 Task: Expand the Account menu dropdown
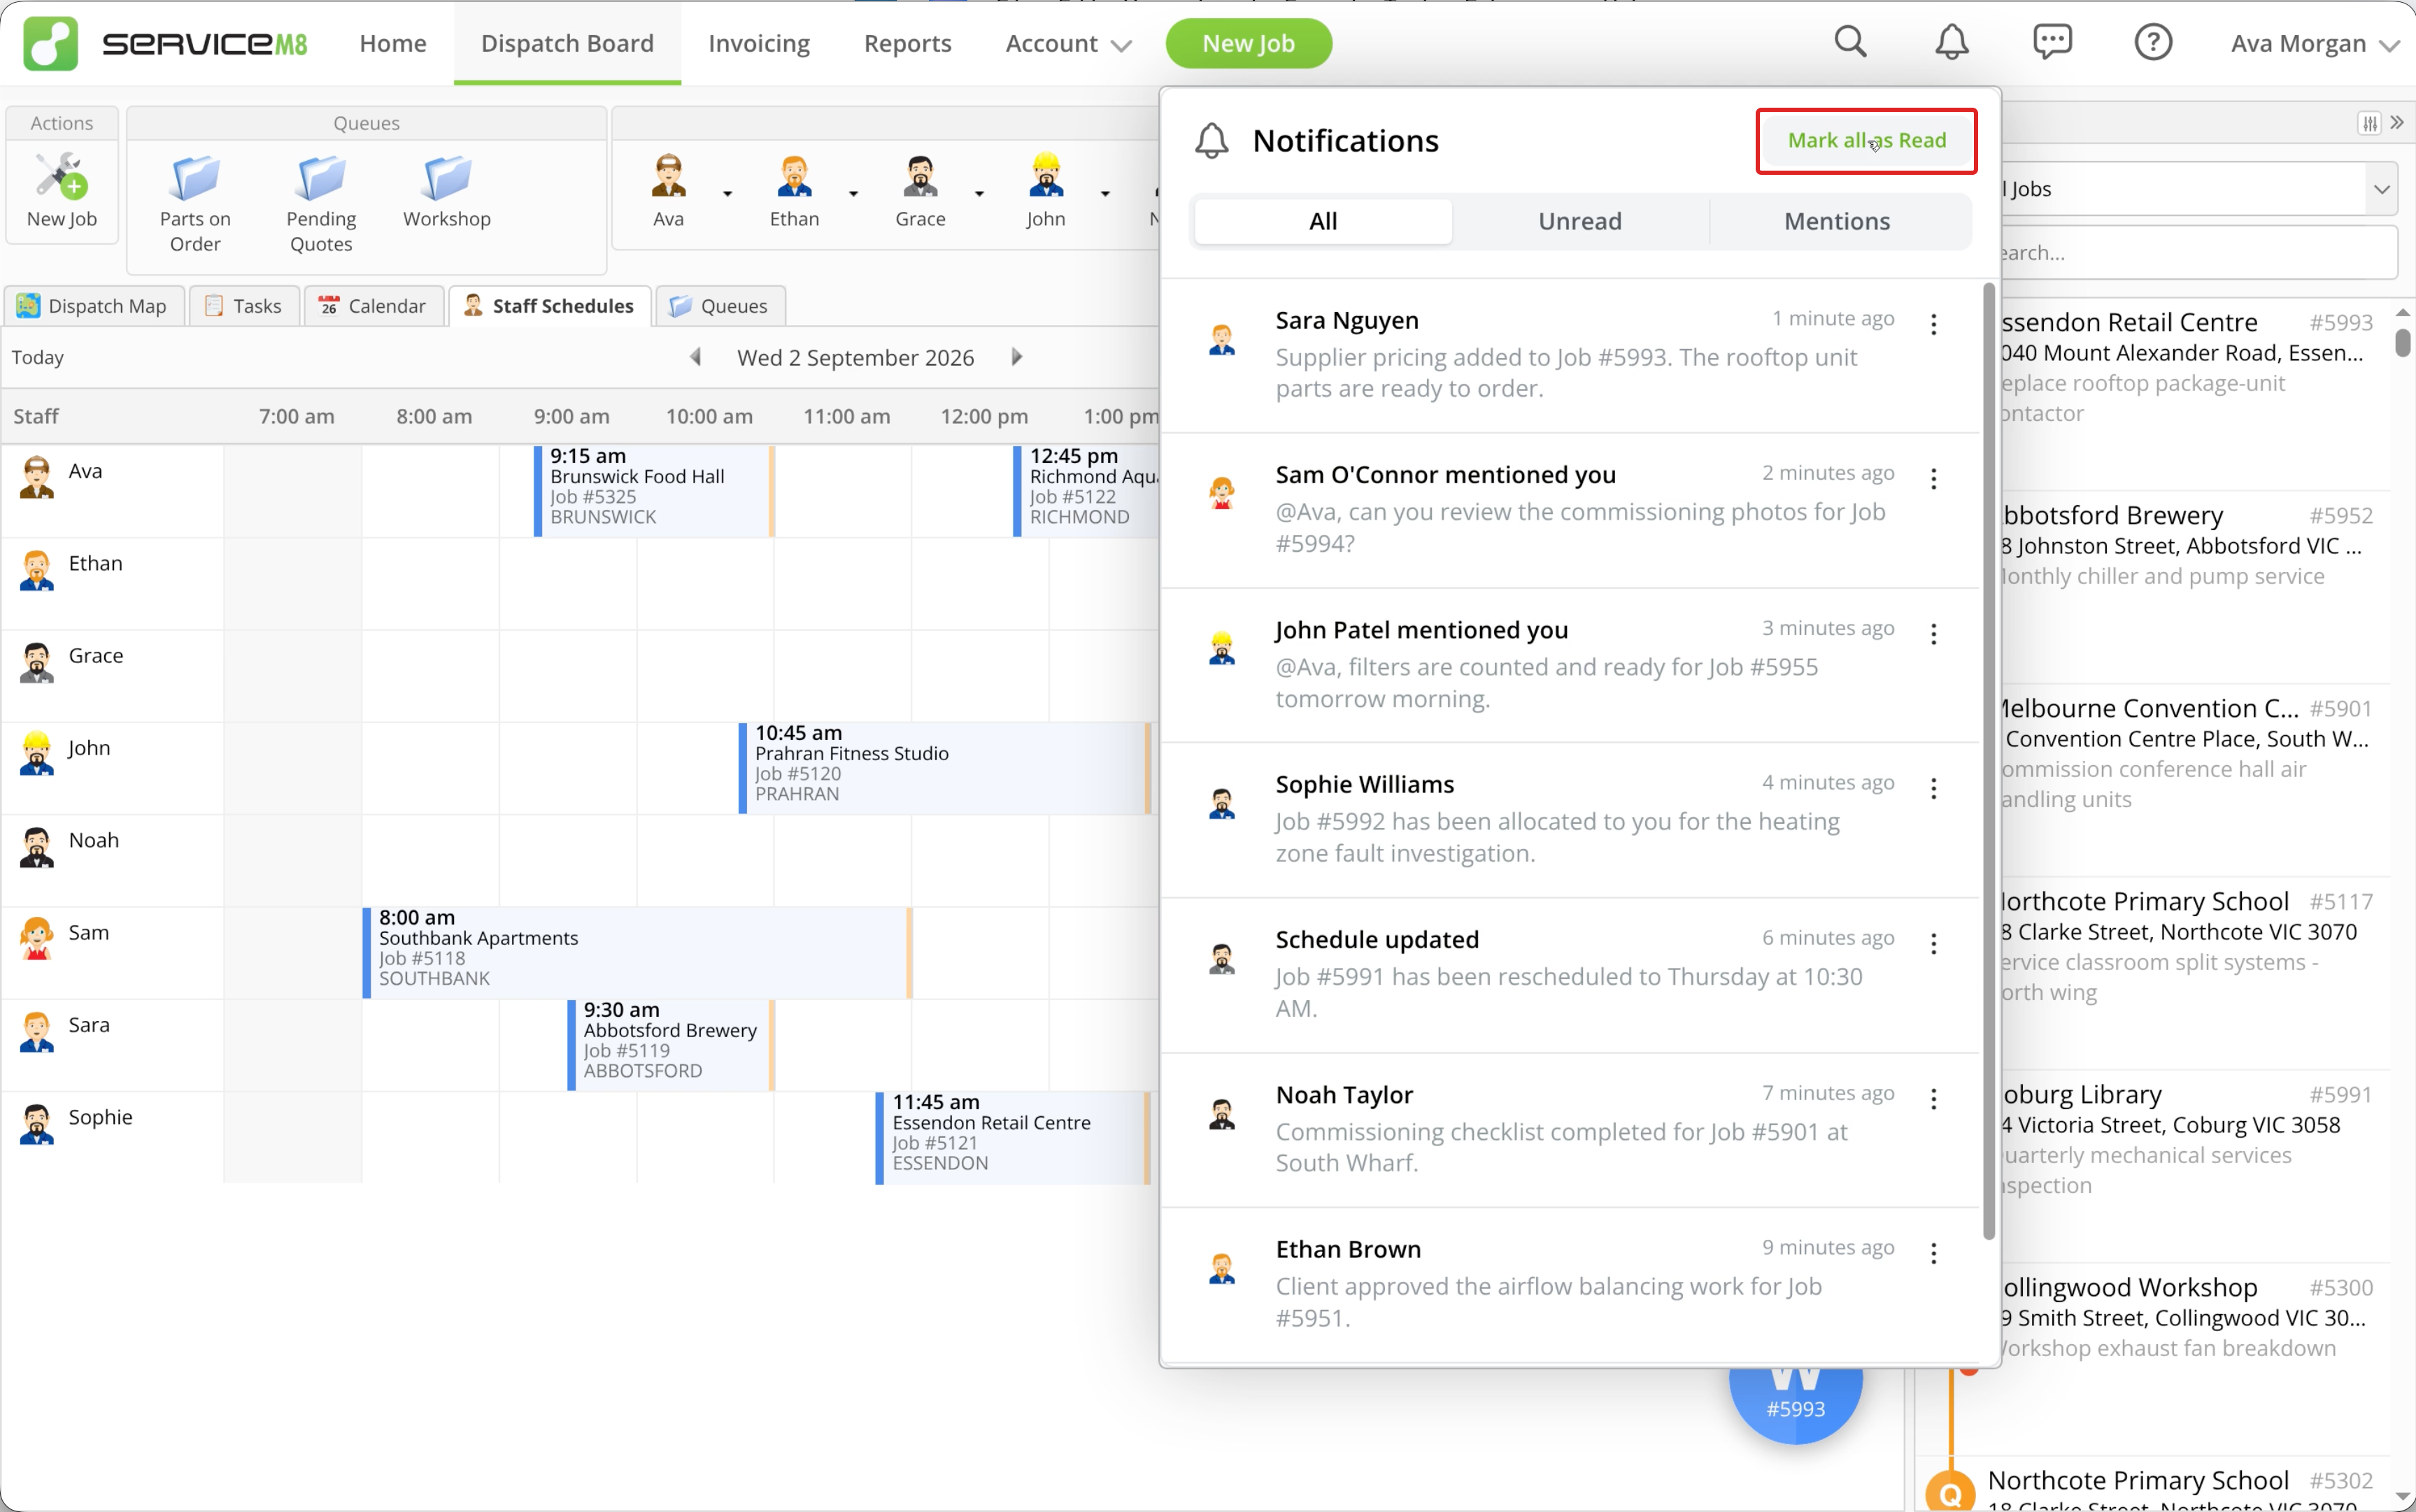1068,43
